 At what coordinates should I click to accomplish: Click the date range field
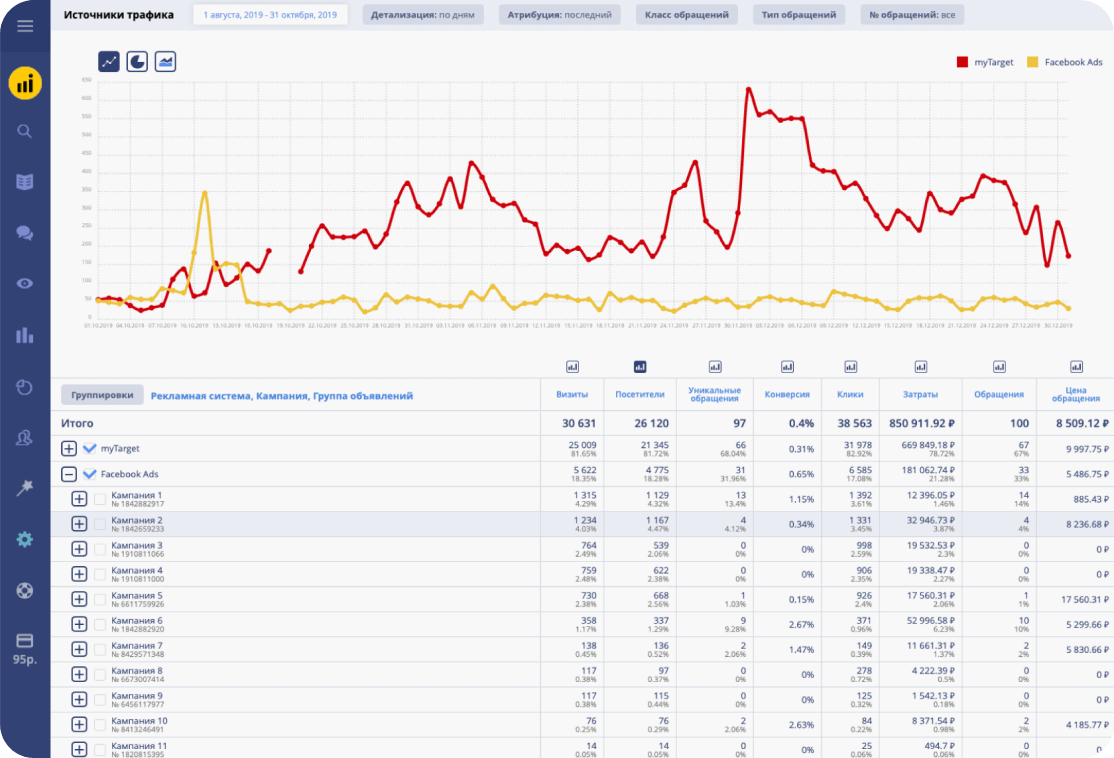tap(271, 14)
